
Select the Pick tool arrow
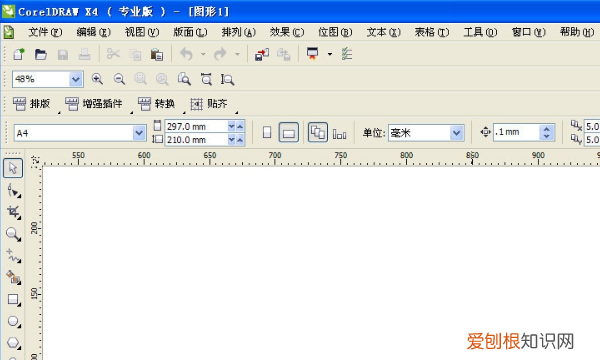13,168
